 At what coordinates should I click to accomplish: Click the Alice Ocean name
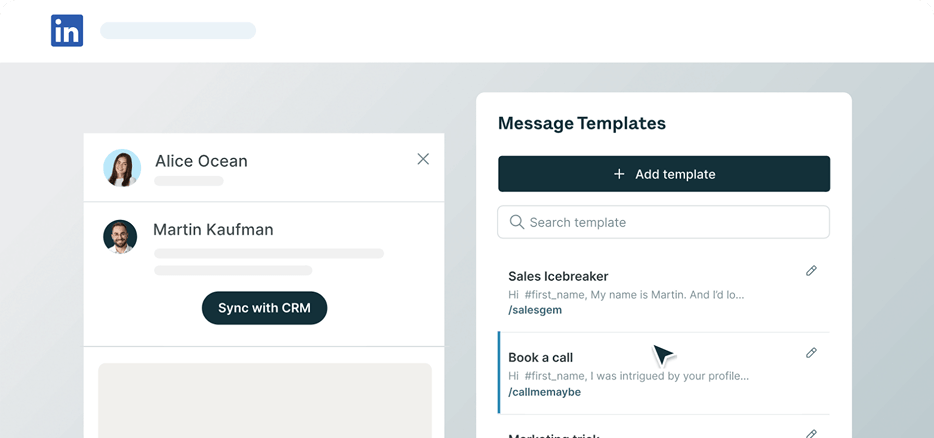201,161
